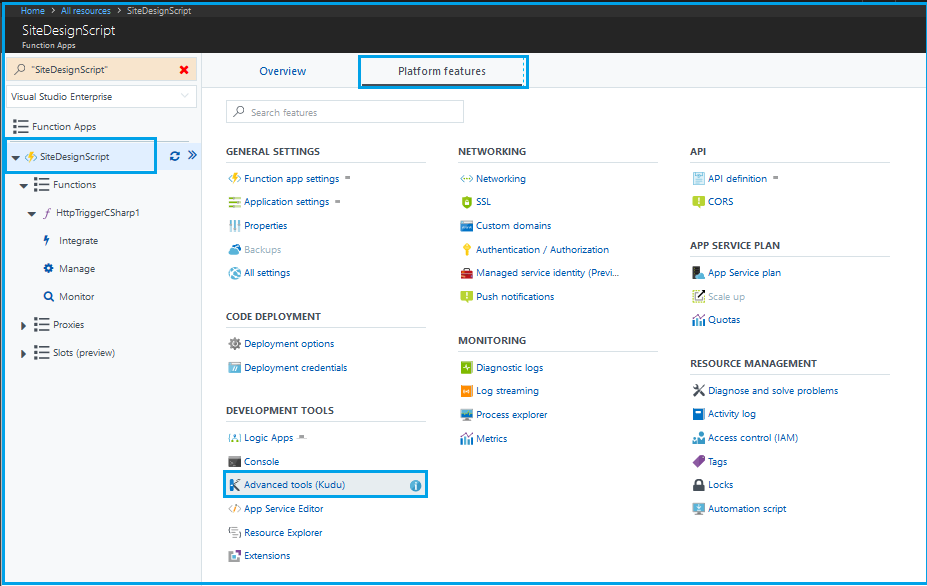927x586 pixels.
Task: Select the Platform features tab
Action: [442, 71]
